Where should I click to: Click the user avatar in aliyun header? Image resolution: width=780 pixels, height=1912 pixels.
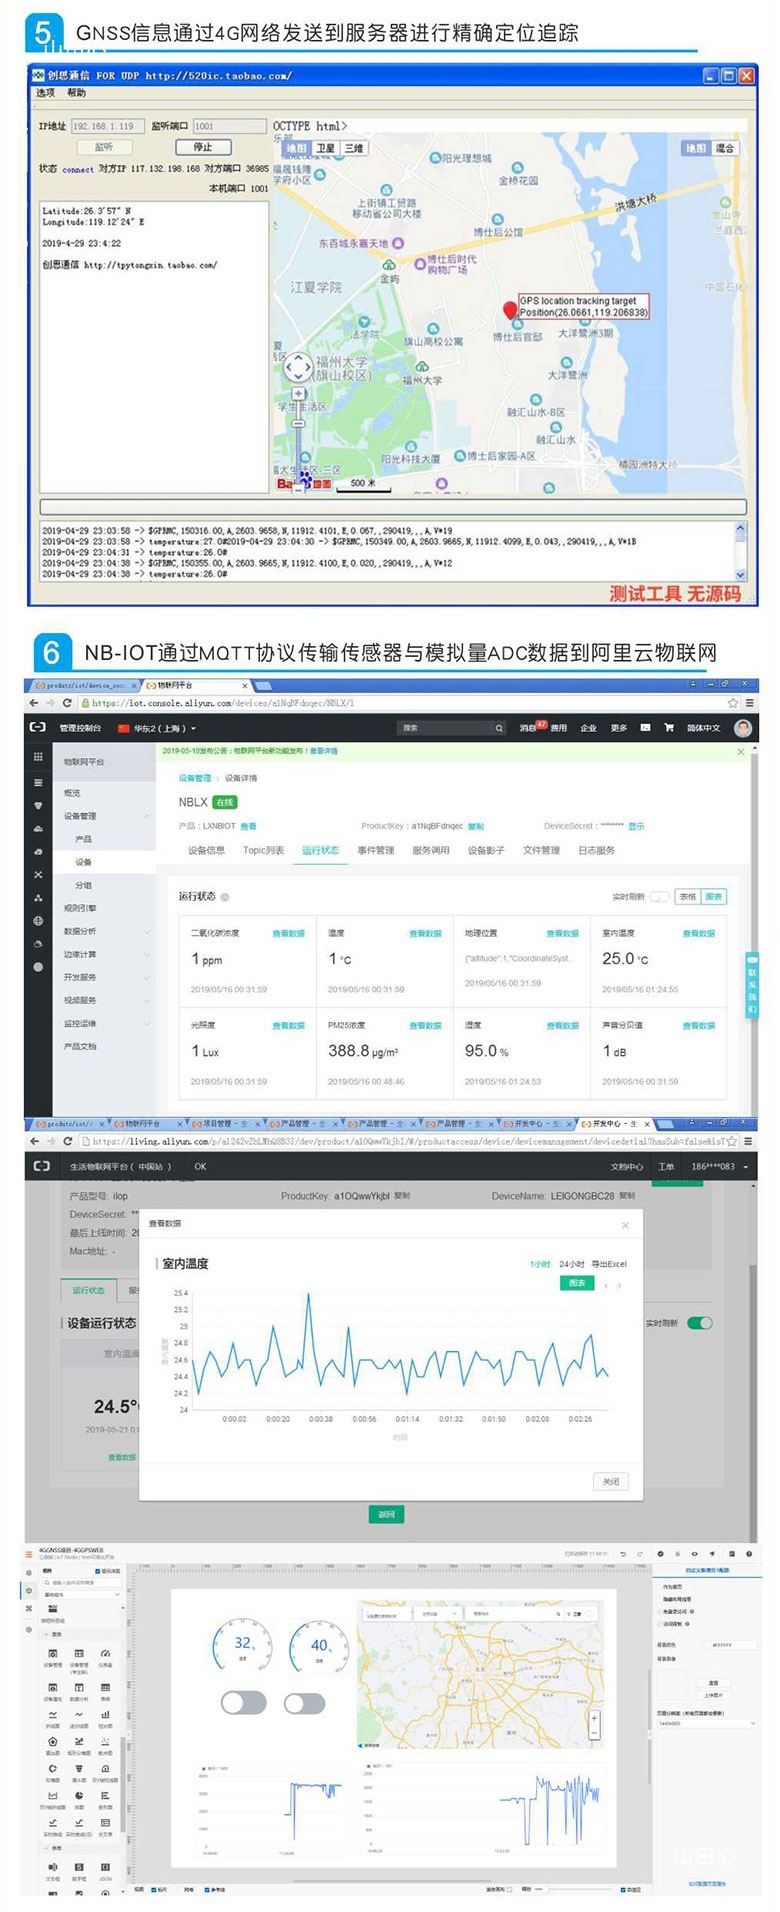743,728
